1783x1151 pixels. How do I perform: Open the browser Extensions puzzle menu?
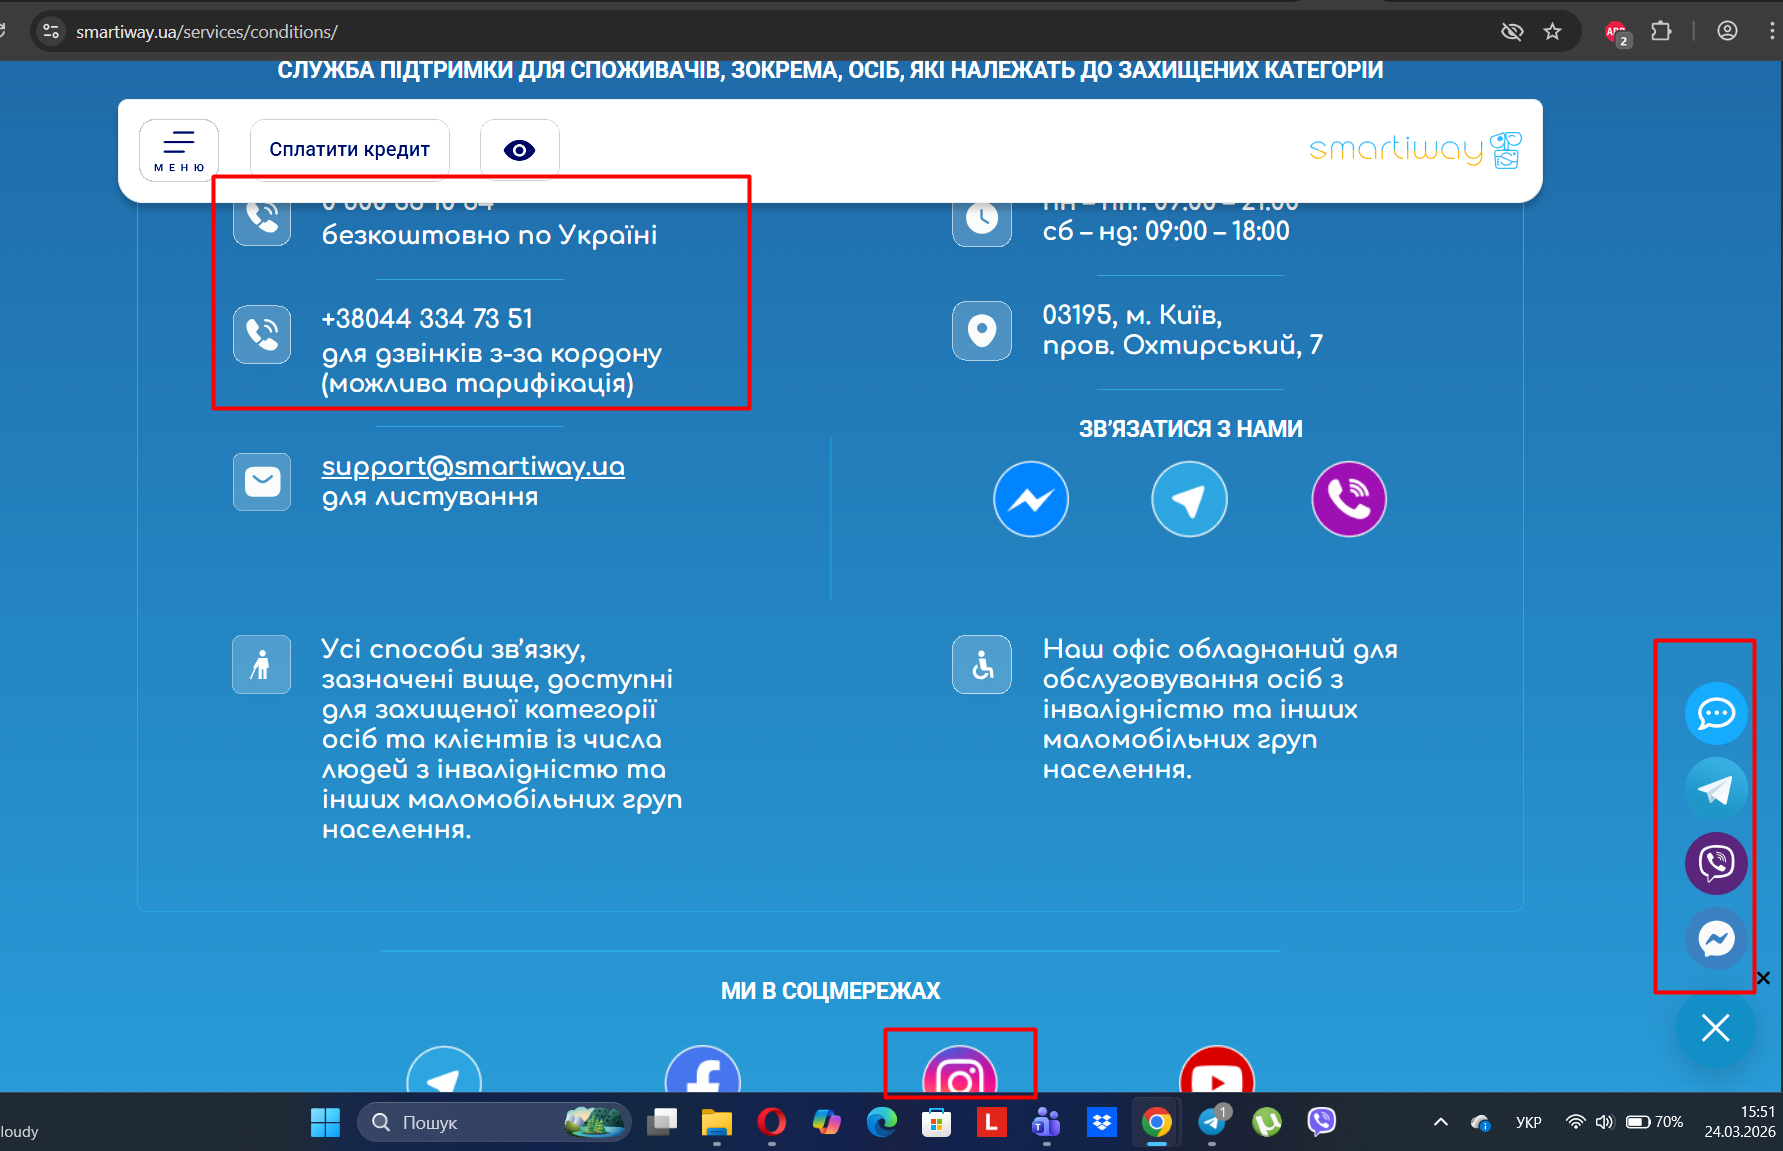coord(1661,31)
